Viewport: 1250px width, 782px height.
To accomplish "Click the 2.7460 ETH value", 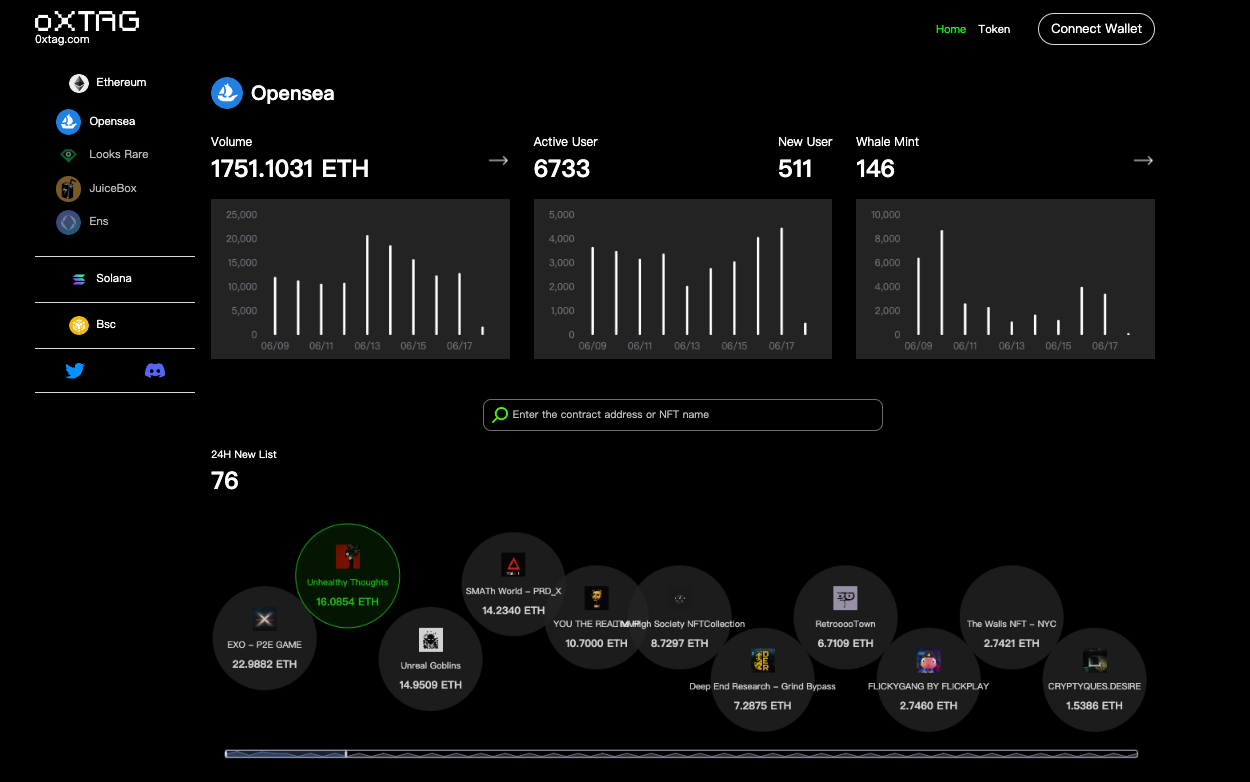I will [x=928, y=705].
